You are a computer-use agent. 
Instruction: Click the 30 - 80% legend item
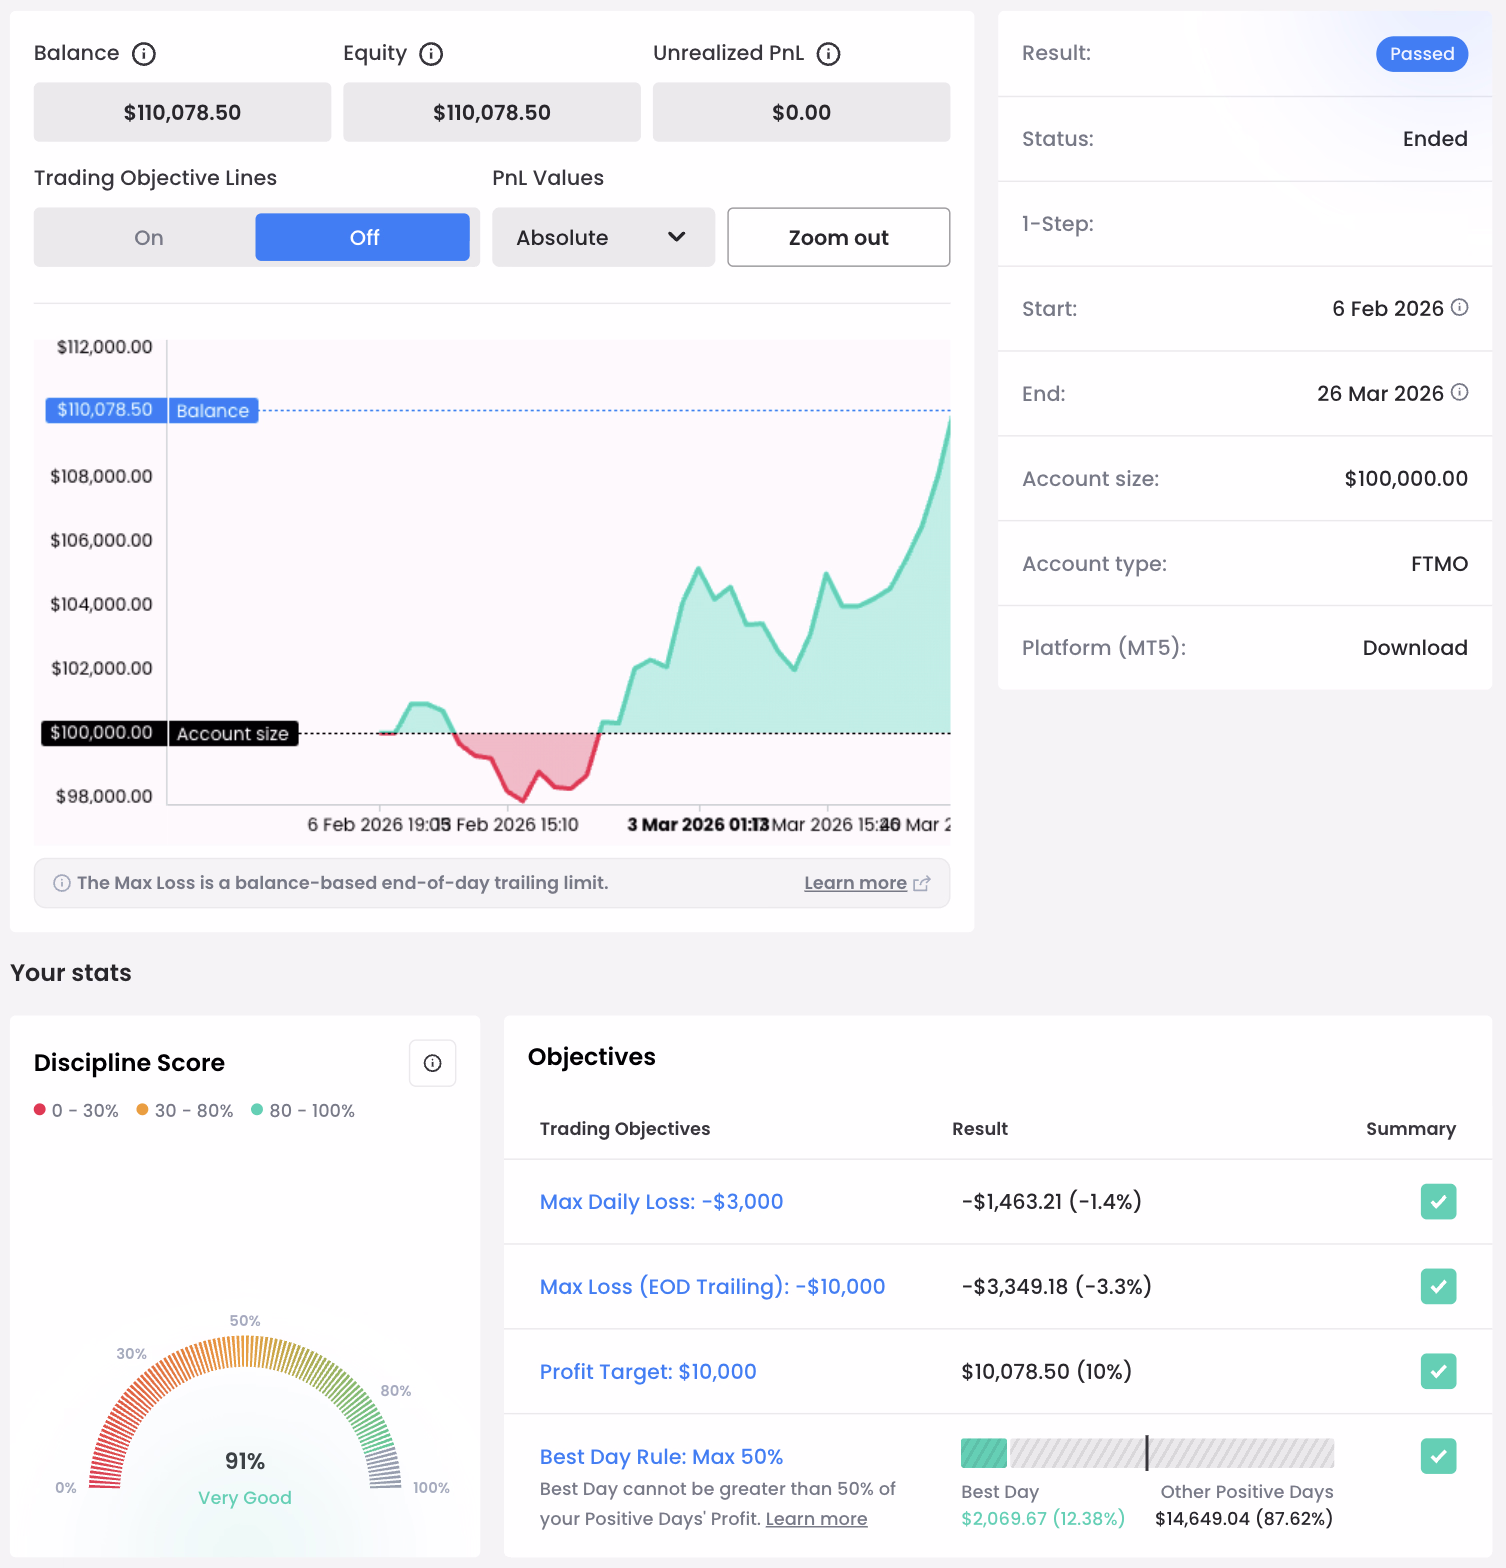(185, 1111)
